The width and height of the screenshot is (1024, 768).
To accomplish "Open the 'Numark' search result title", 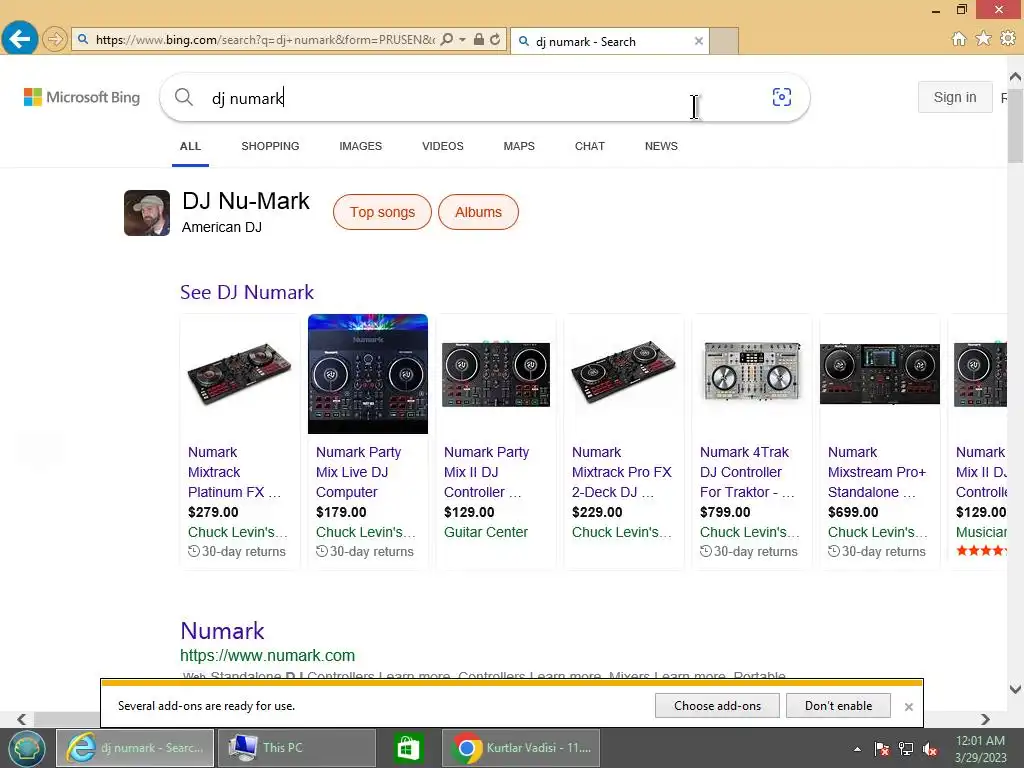I will click(x=223, y=631).
